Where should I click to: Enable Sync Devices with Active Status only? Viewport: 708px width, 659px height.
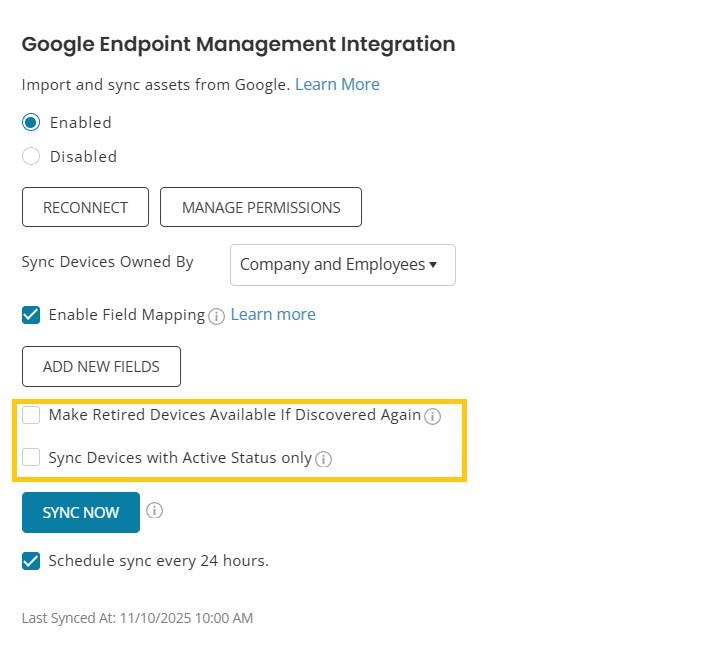(x=31, y=458)
